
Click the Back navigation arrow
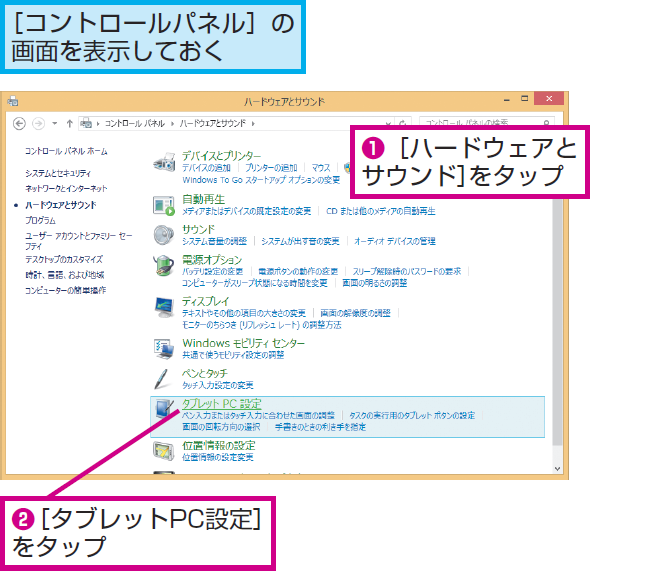(x=19, y=123)
